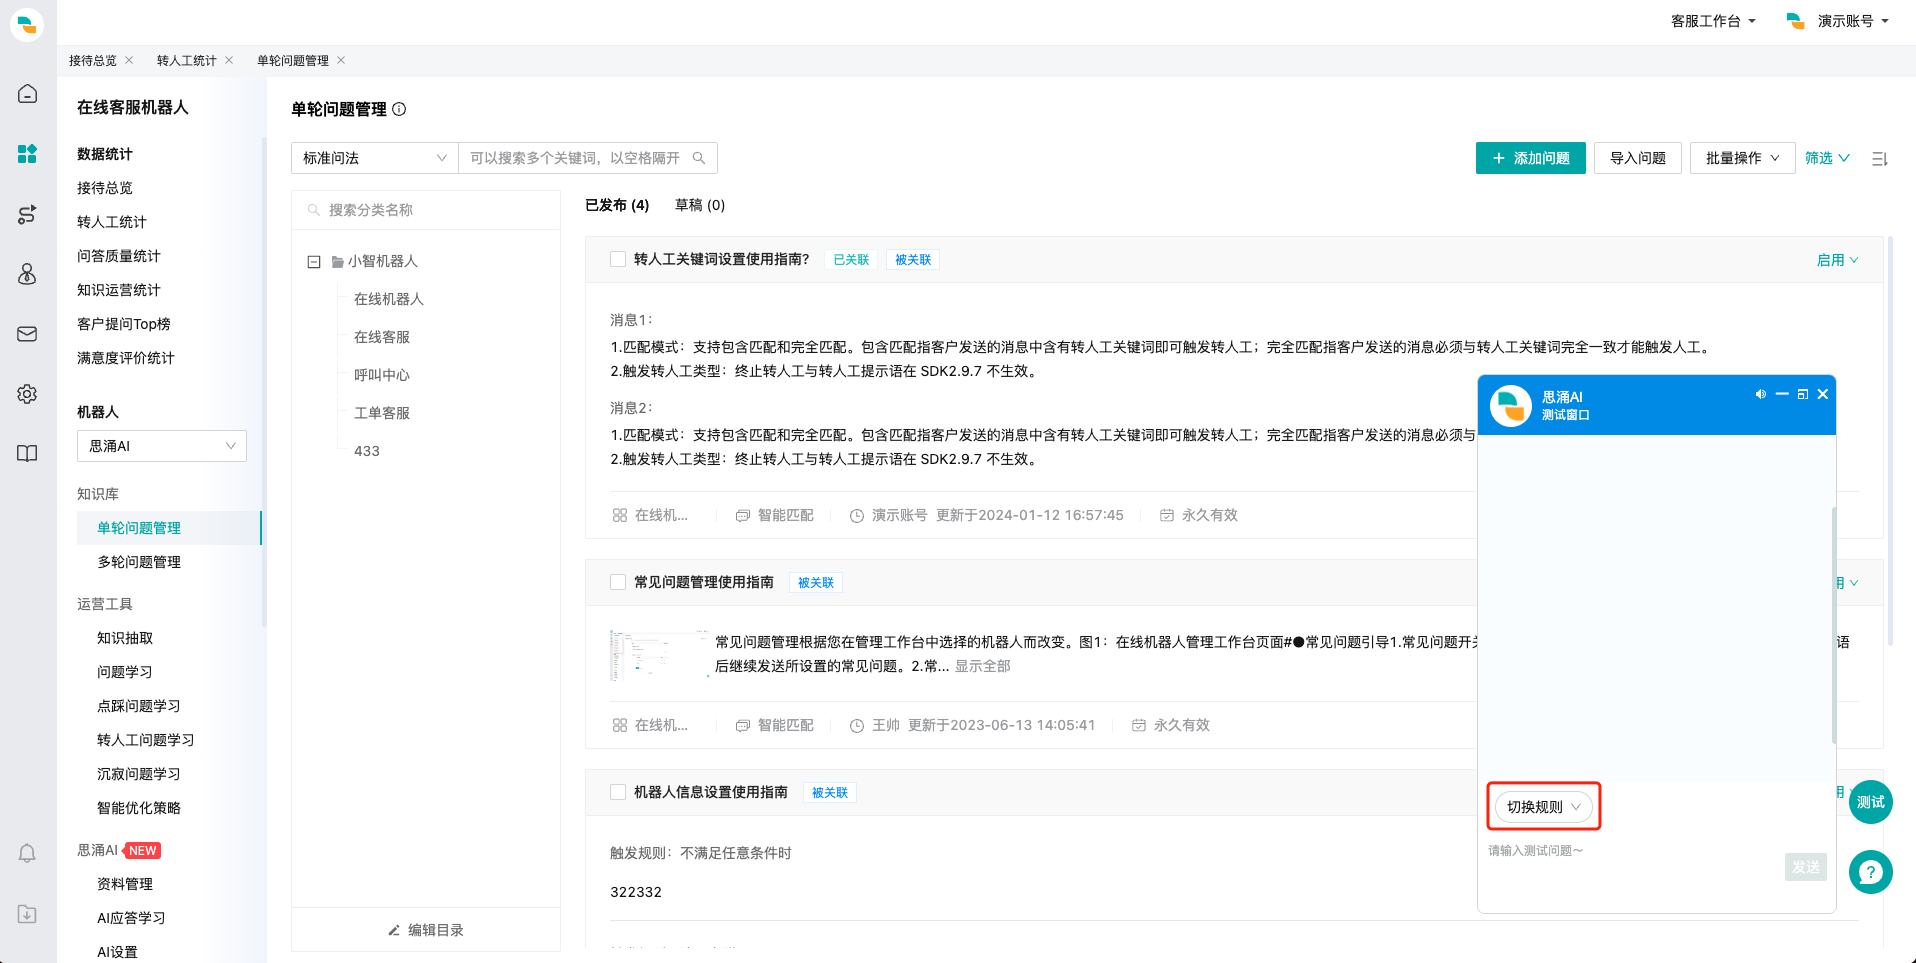1916x963 pixels.
Task: Click 编辑目录 pencil edit button
Action: tap(426, 930)
